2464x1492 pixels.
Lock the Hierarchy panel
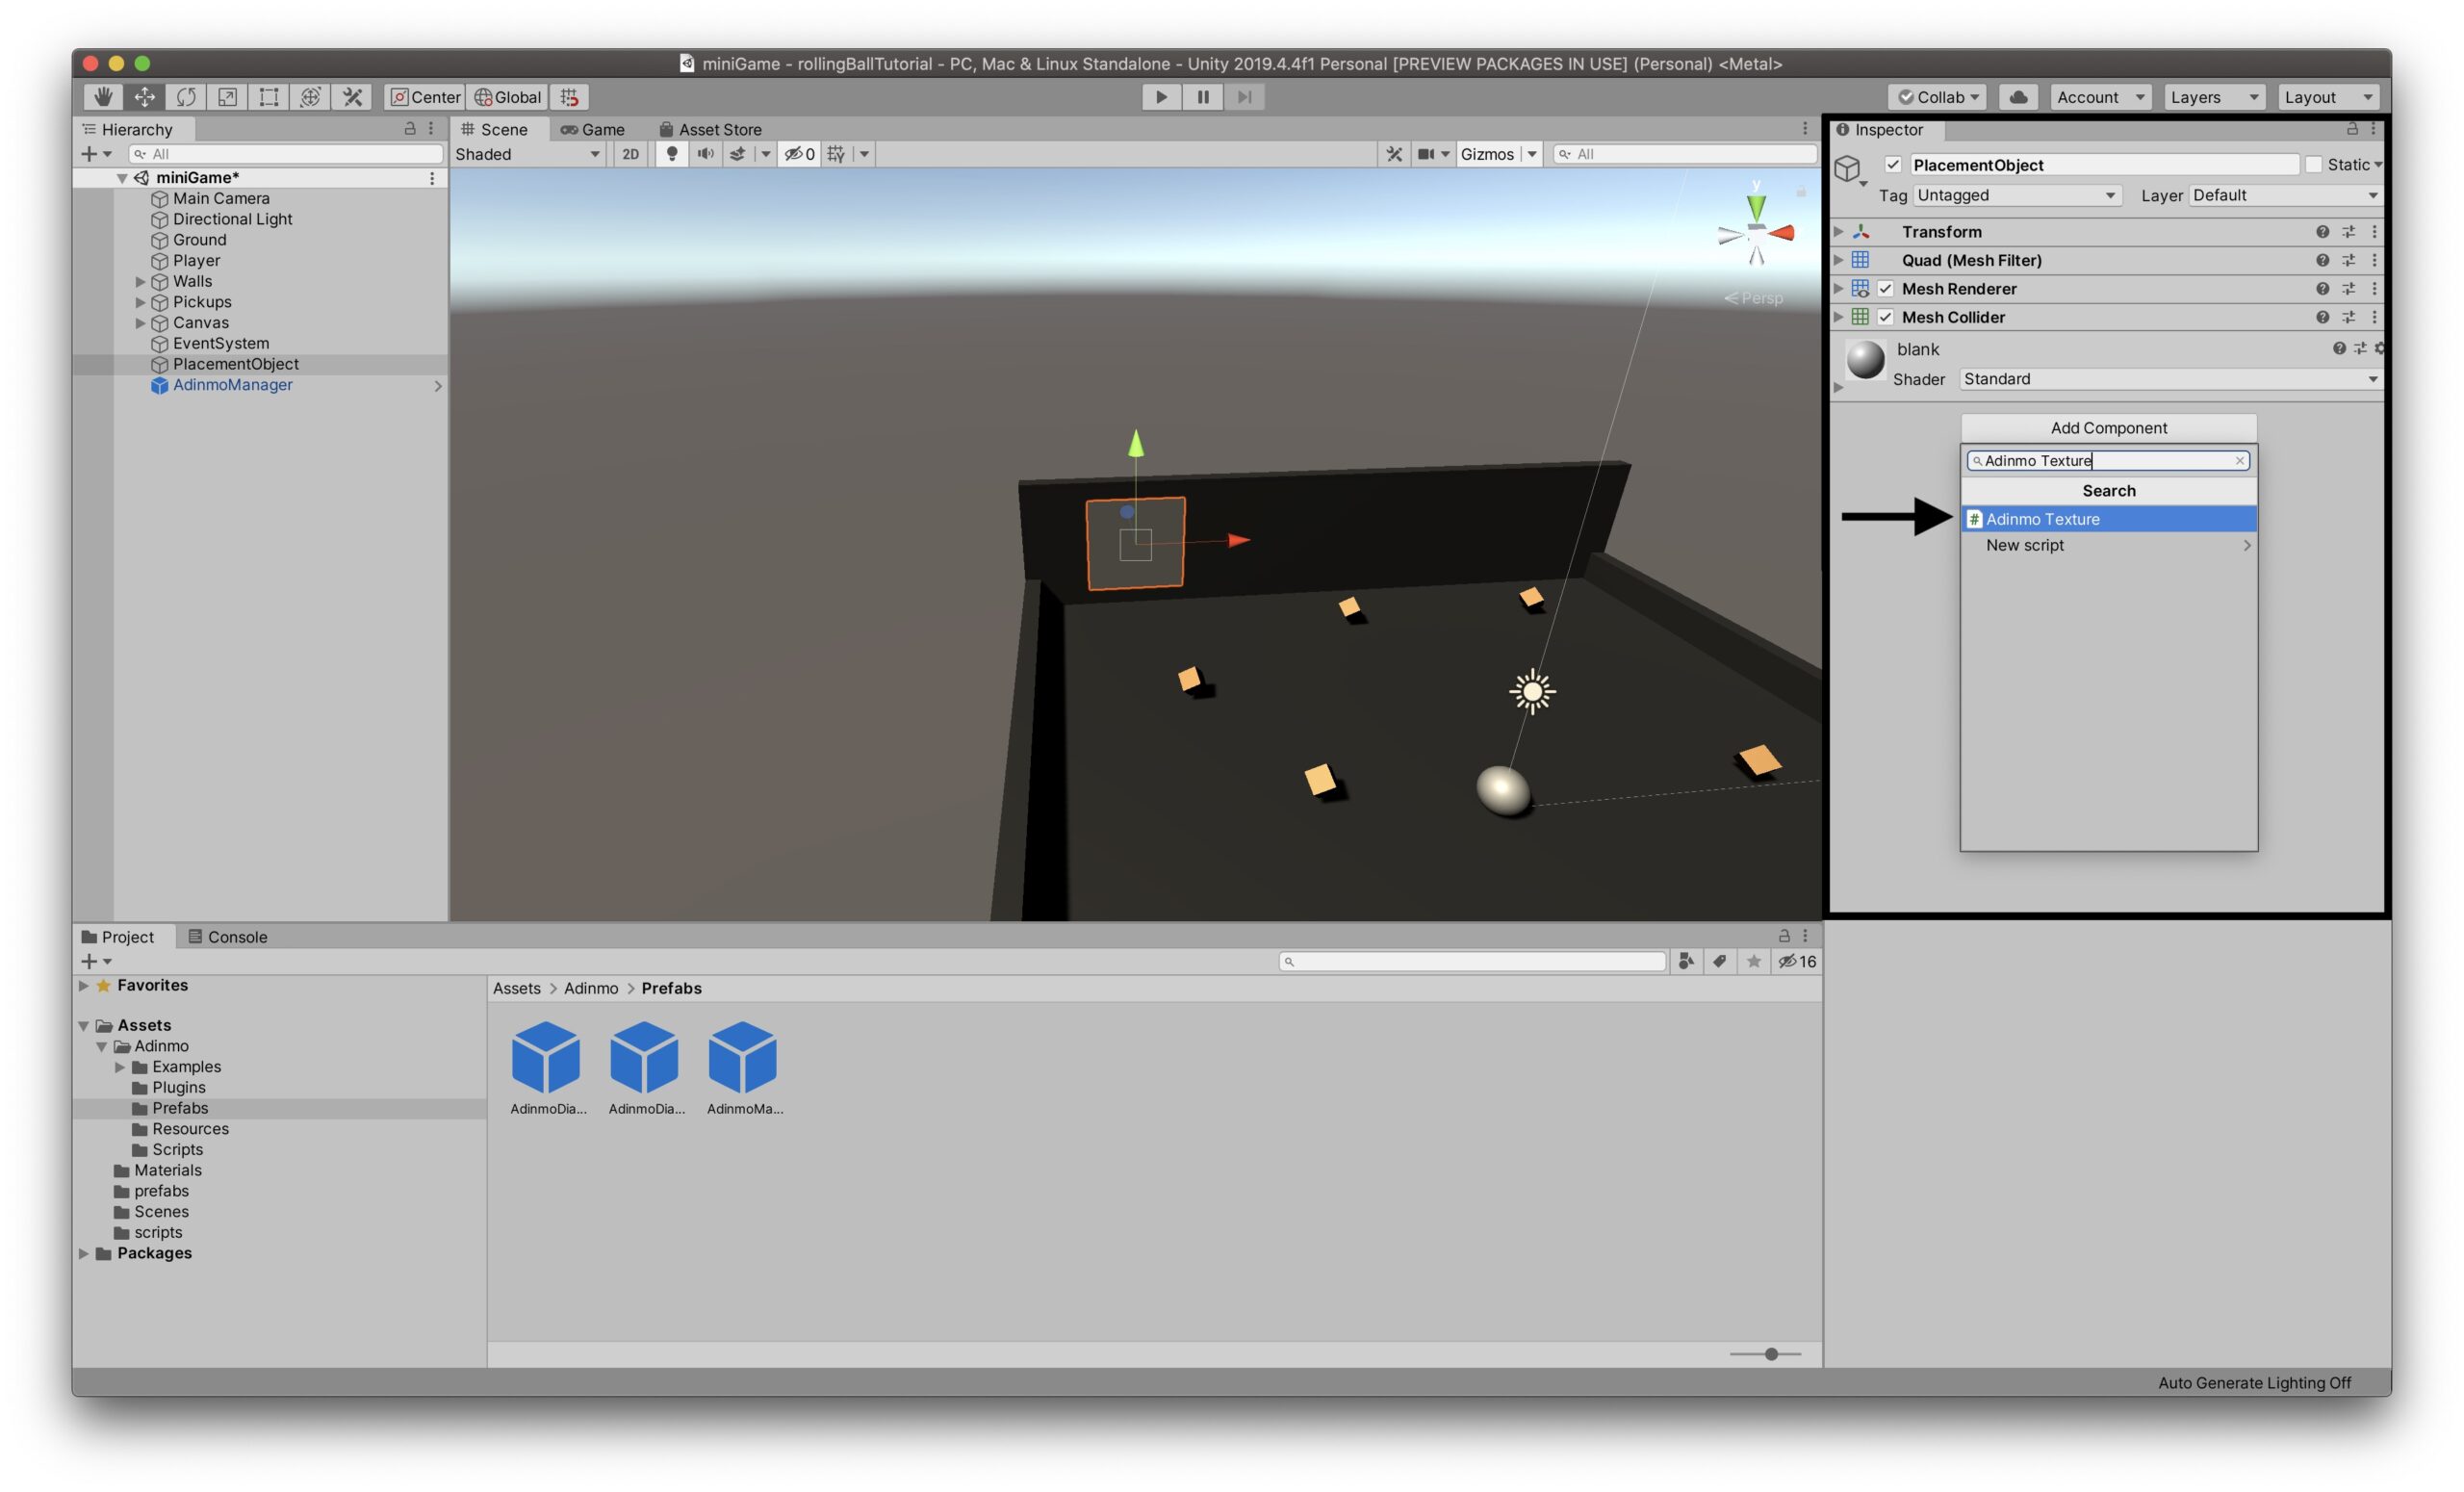click(409, 129)
